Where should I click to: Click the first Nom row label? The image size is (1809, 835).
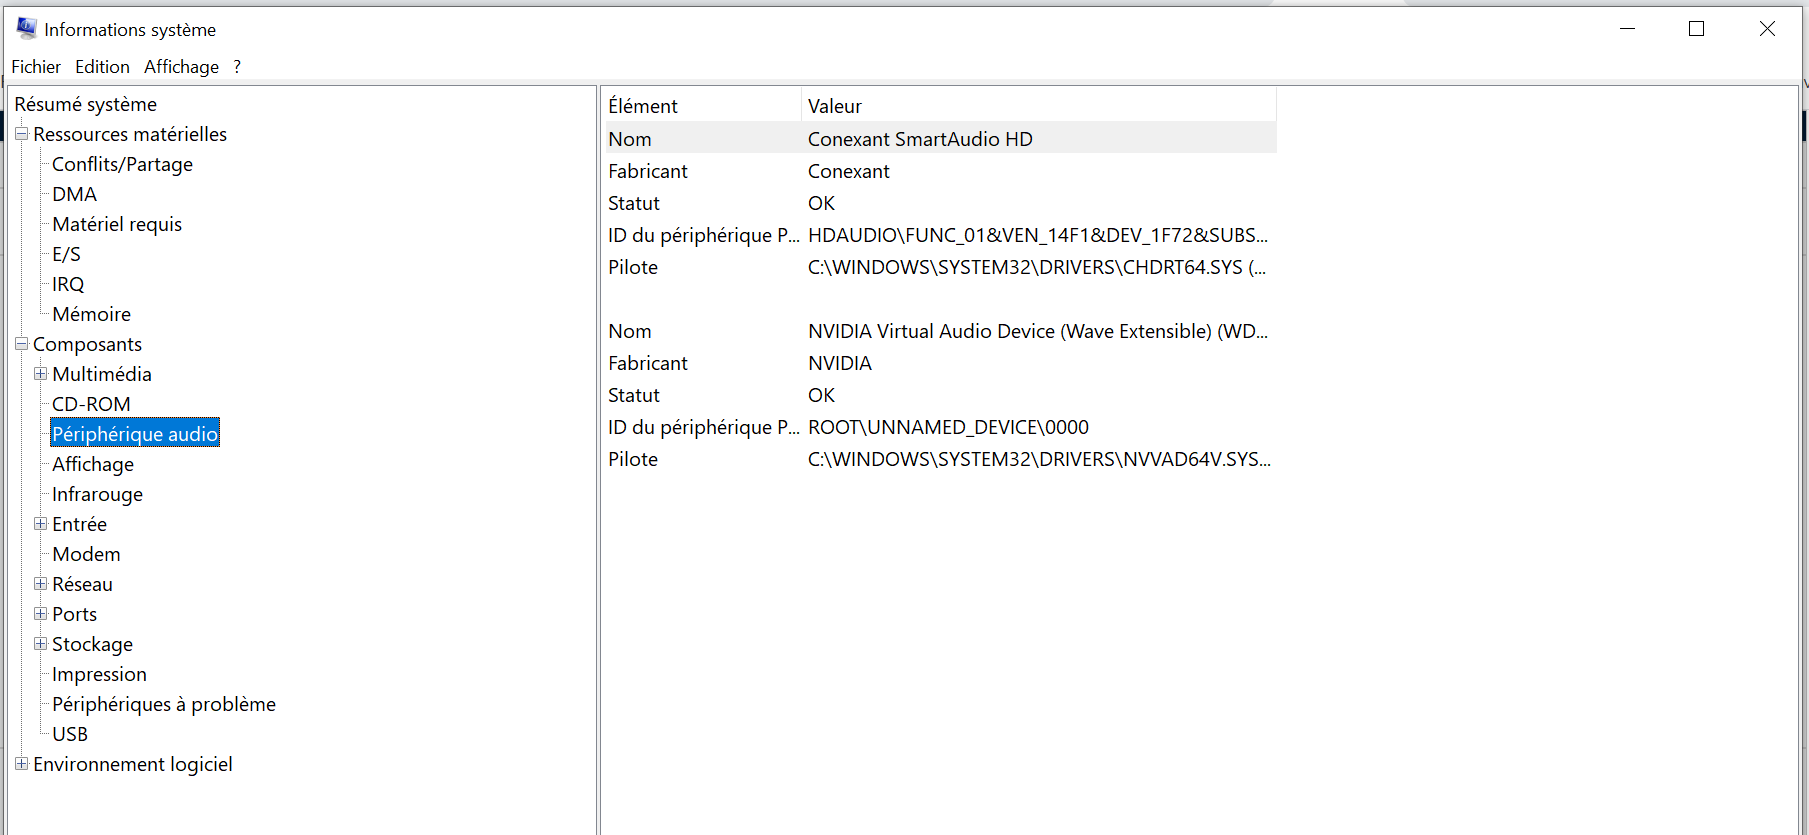point(630,139)
